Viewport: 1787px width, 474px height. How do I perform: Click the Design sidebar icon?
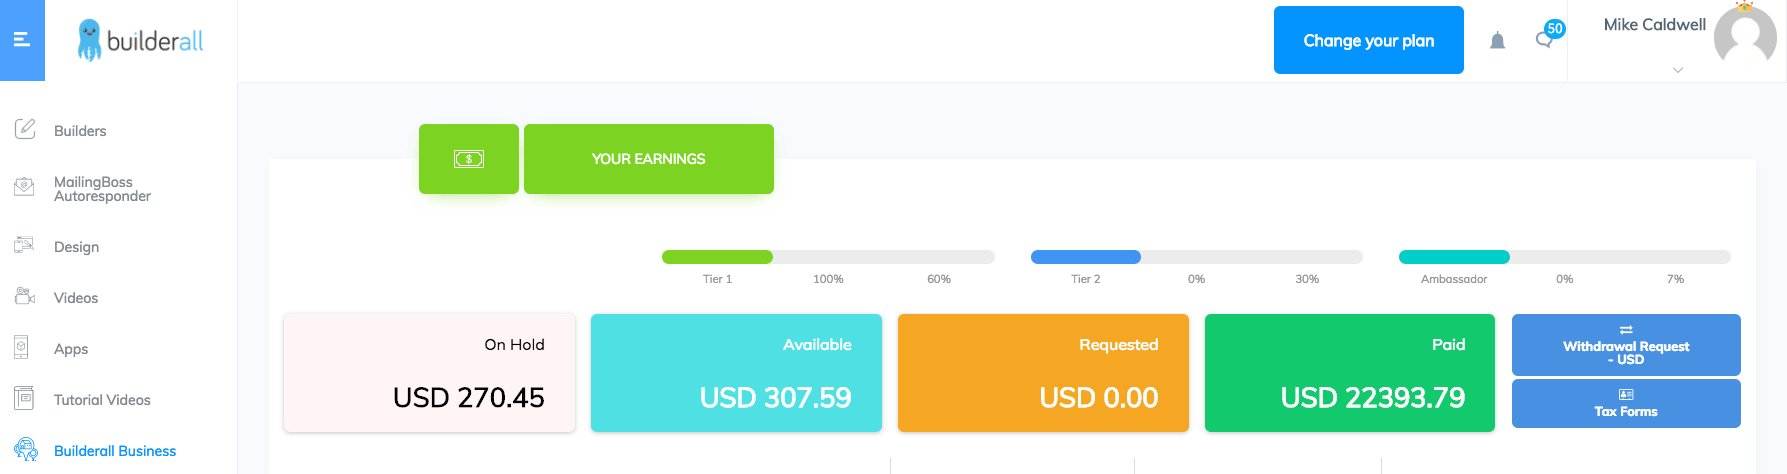(x=25, y=246)
